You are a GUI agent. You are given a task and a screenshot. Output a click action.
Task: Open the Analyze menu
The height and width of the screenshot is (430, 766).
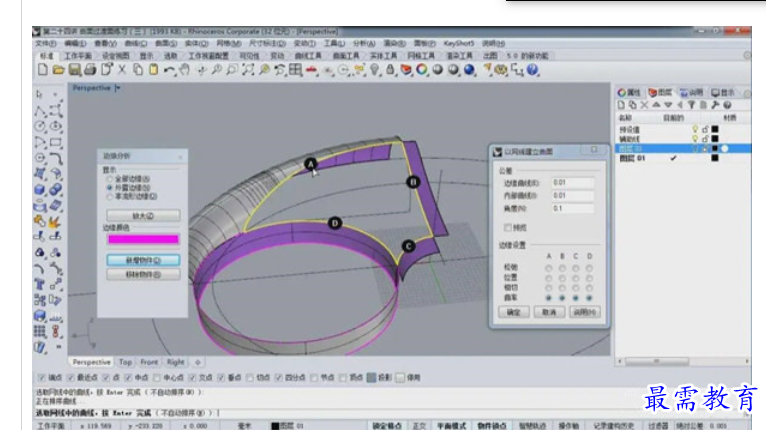pos(364,43)
